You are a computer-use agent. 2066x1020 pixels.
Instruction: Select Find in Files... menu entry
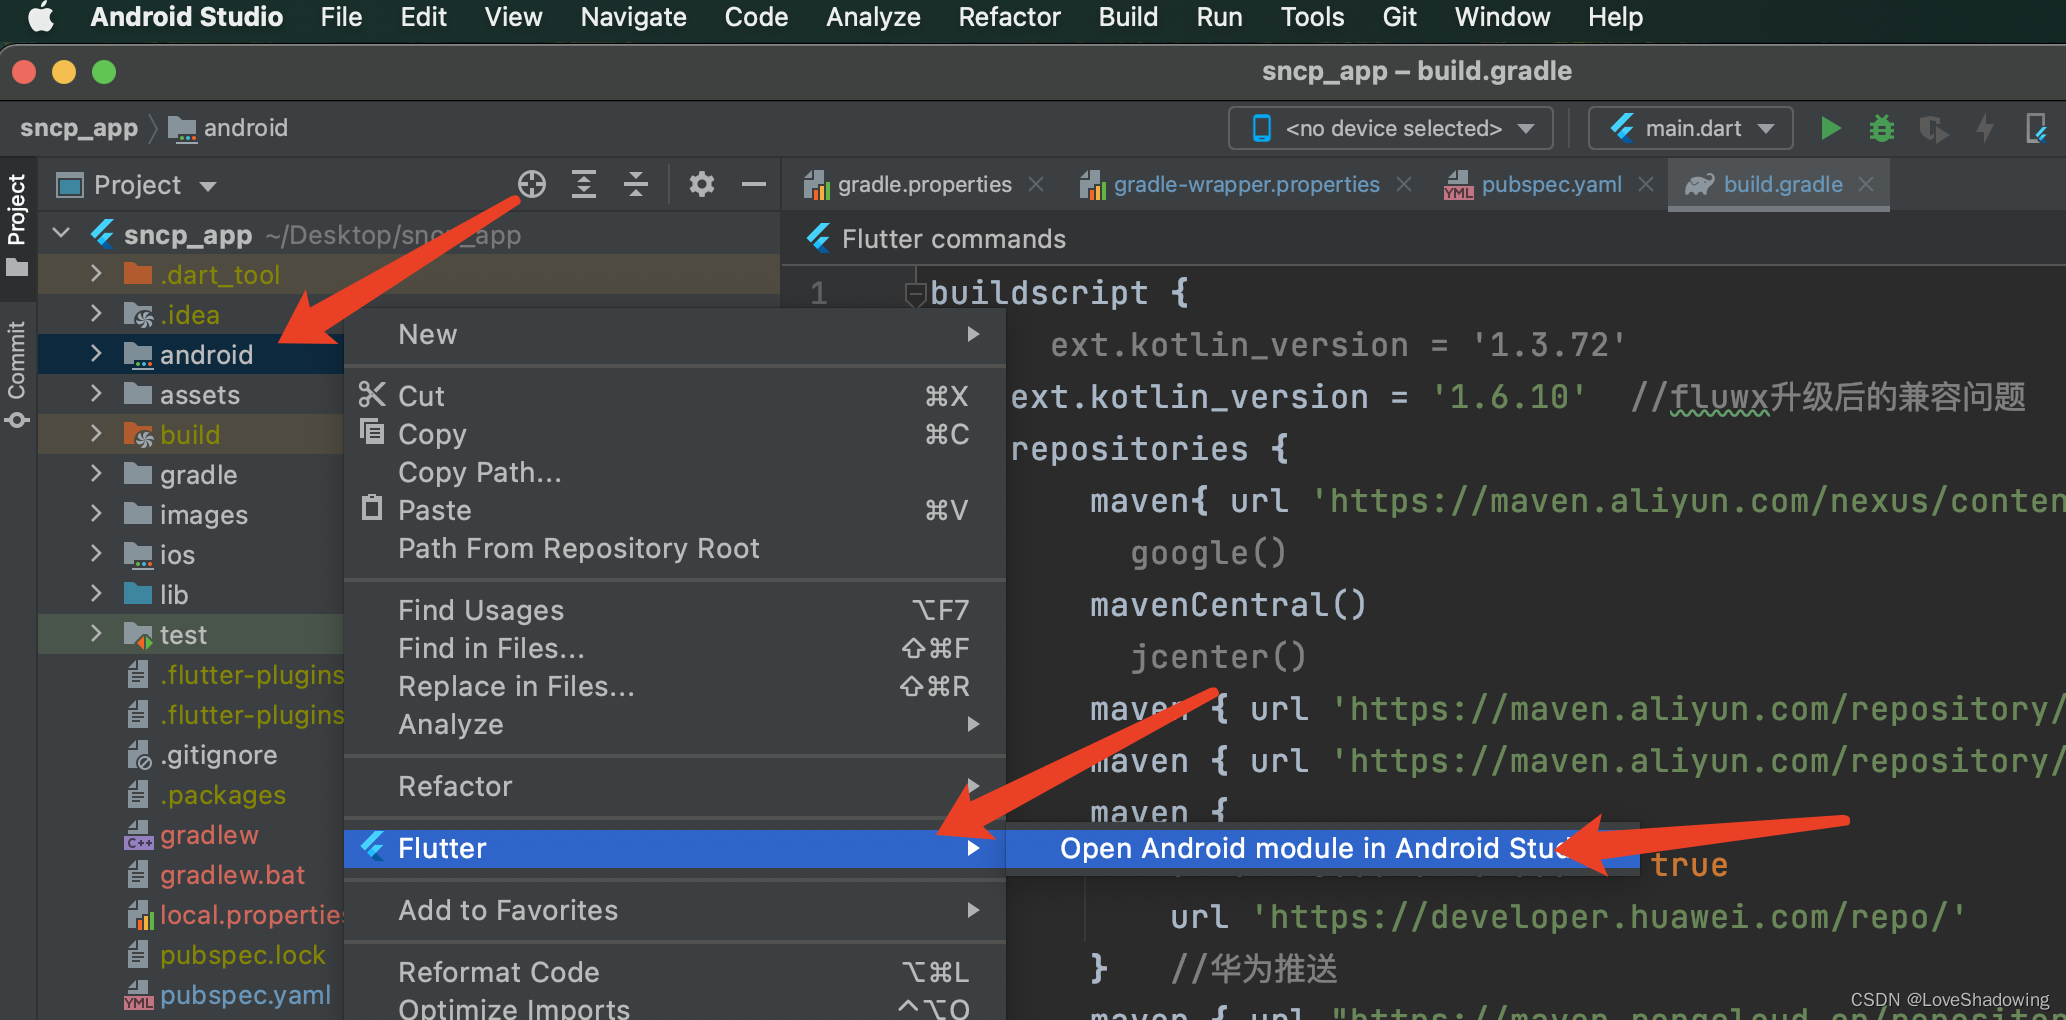(x=675, y=648)
